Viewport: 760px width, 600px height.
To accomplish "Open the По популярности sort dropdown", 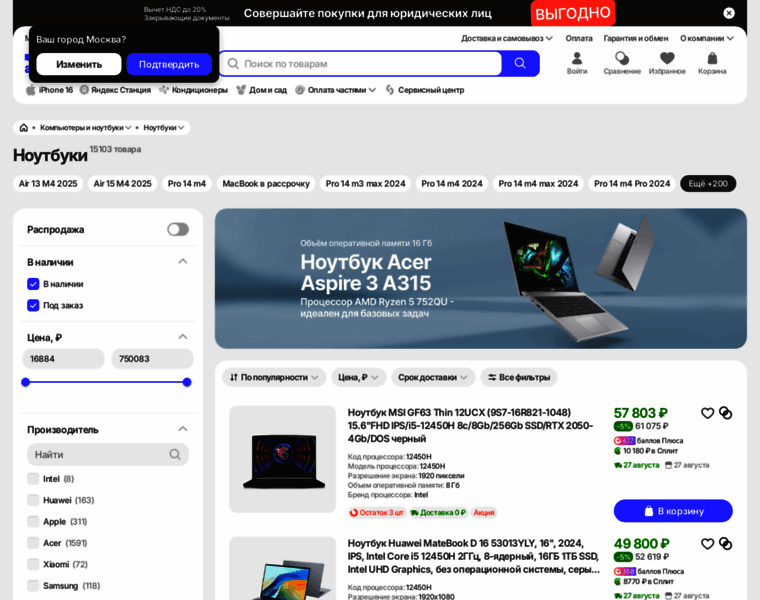I will point(274,377).
